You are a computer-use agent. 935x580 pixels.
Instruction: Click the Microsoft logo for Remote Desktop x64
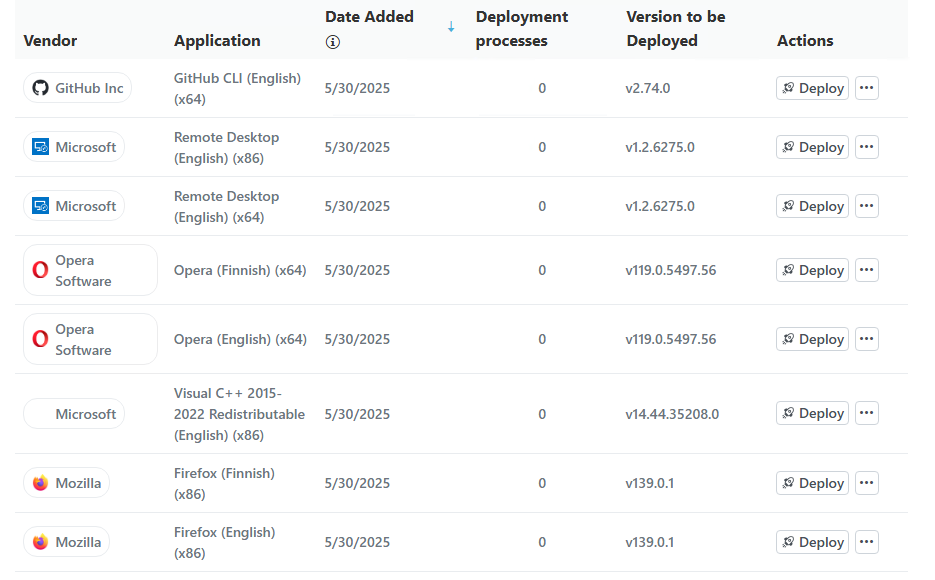[41, 206]
